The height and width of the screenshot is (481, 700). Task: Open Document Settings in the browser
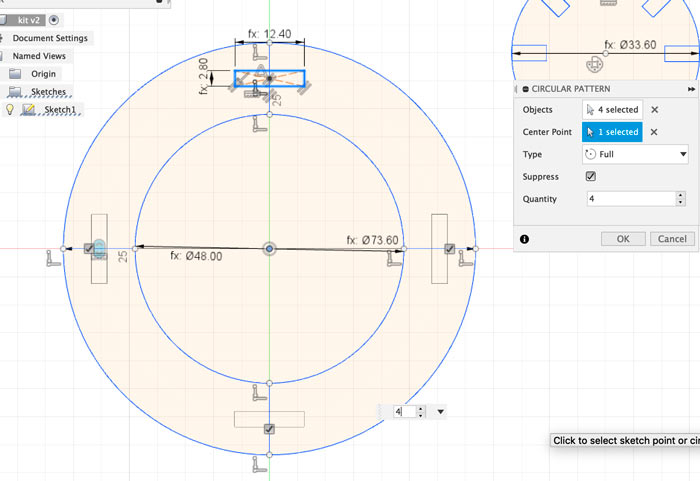click(x=50, y=38)
